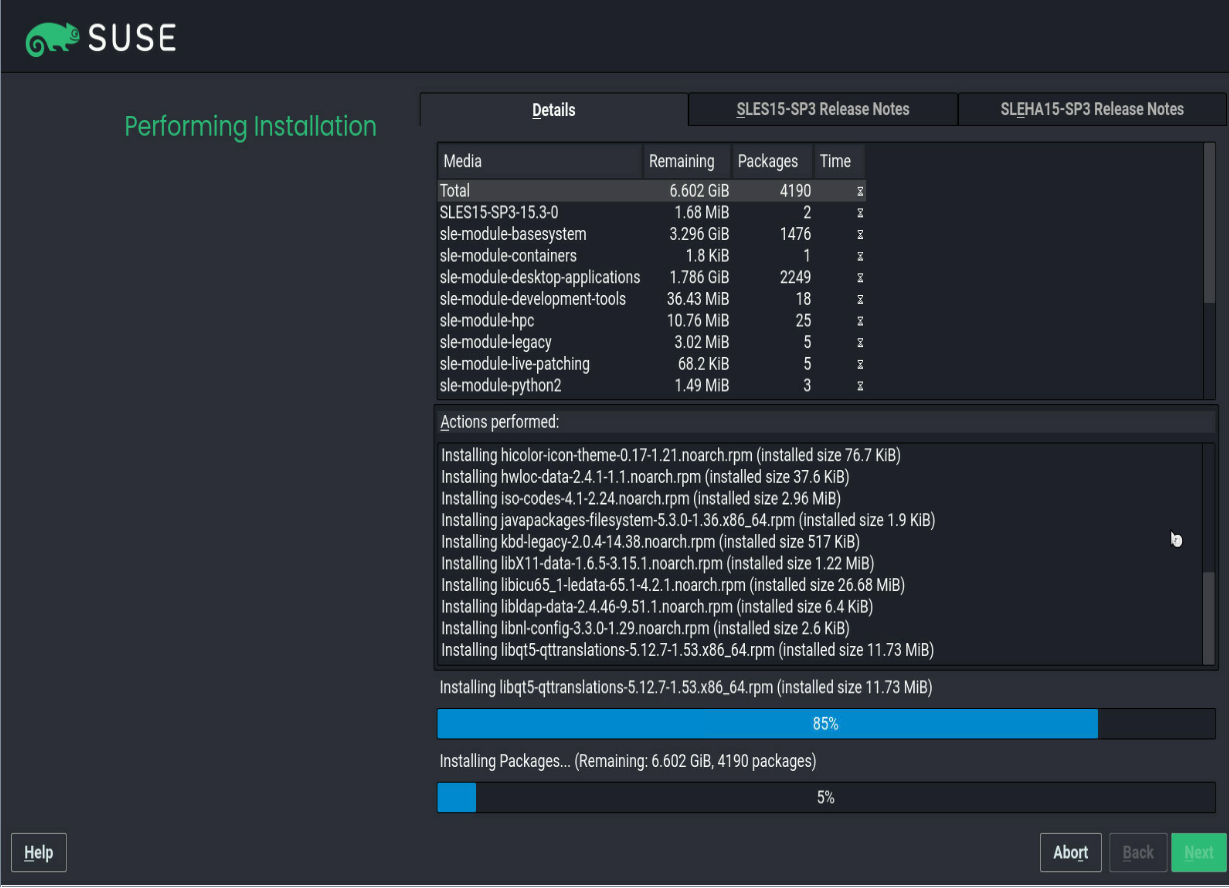Select the Total row in media table
Image resolution: width=1229 pixels, height=888 pixels.
click(x=652, y=191)
